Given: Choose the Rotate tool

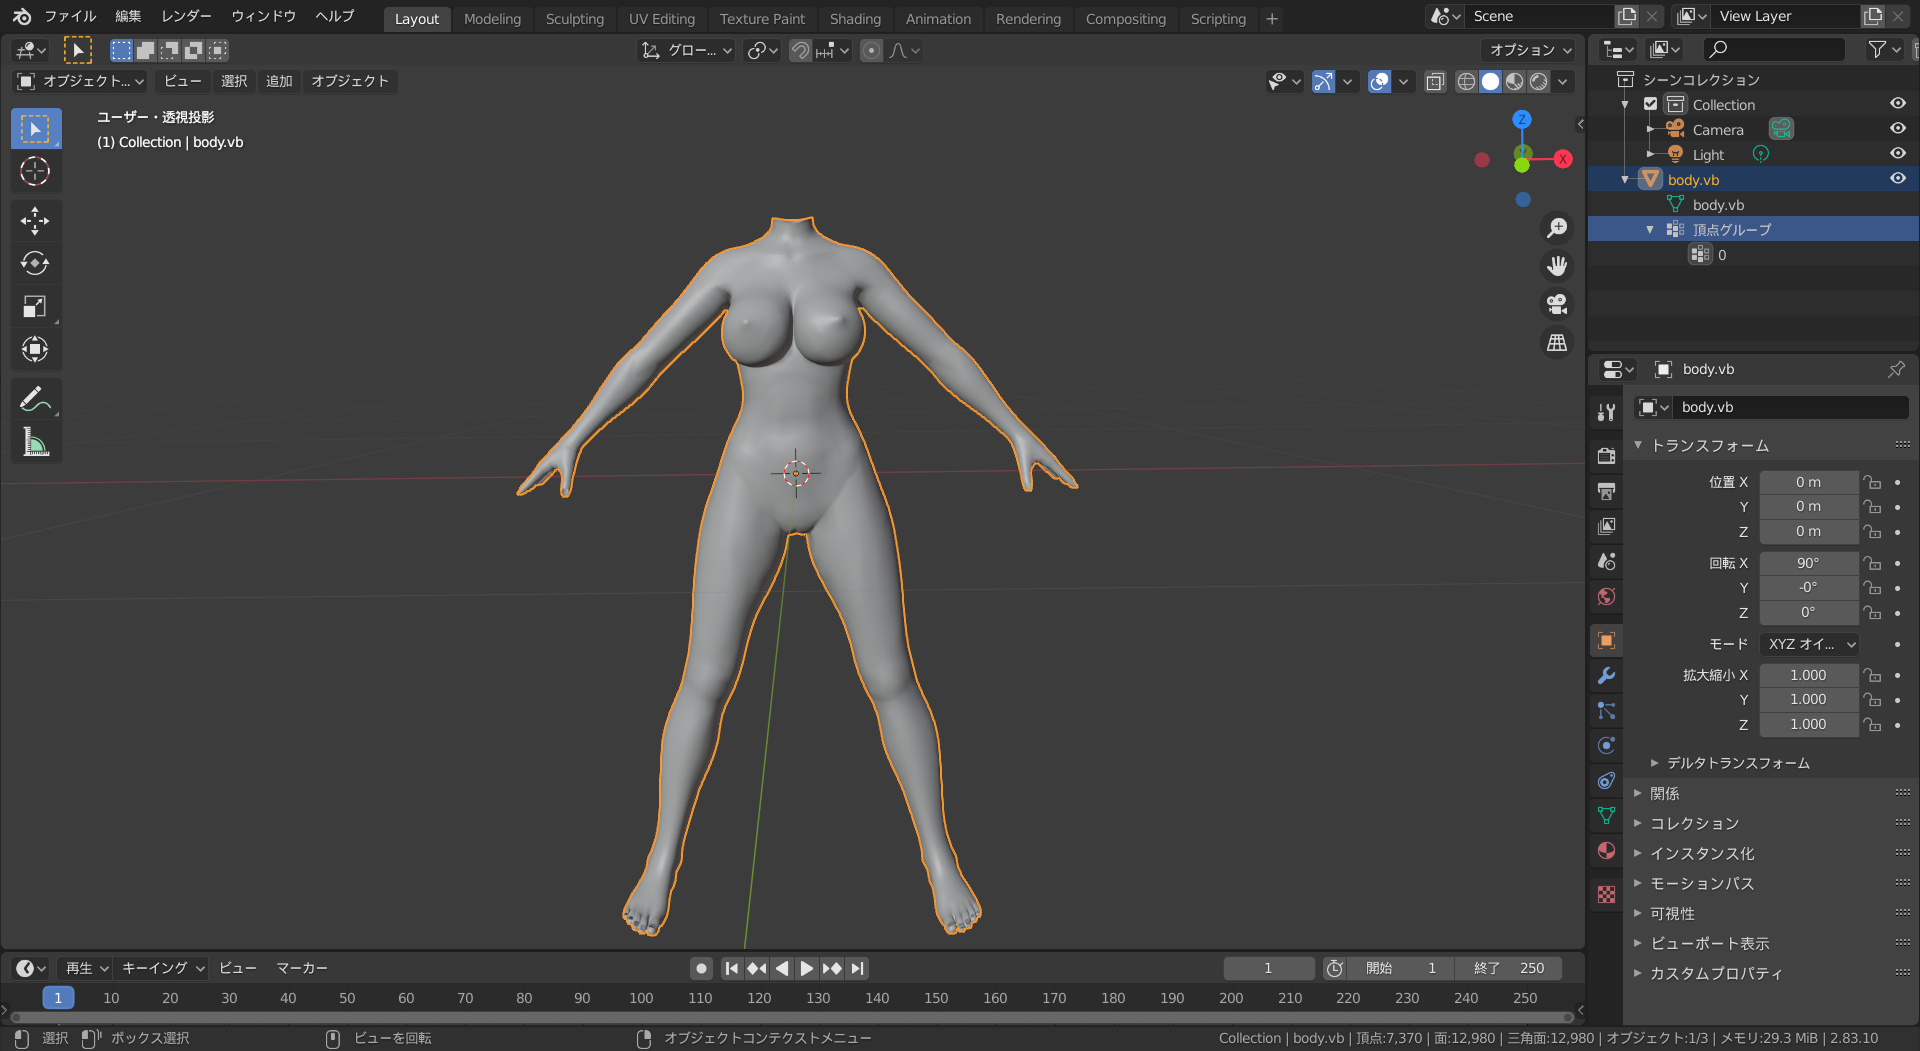Looking at the screenshot, I should coord(36,263).
